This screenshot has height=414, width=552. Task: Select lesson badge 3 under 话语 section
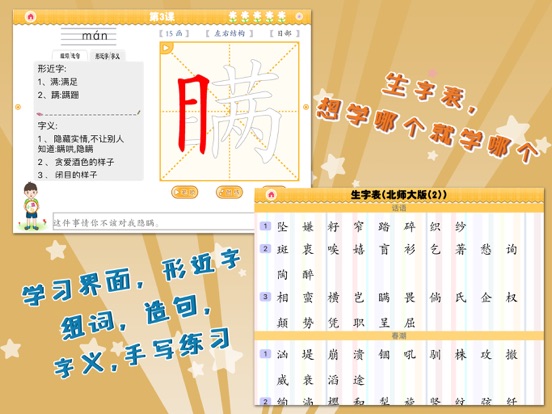click(265, 297)
